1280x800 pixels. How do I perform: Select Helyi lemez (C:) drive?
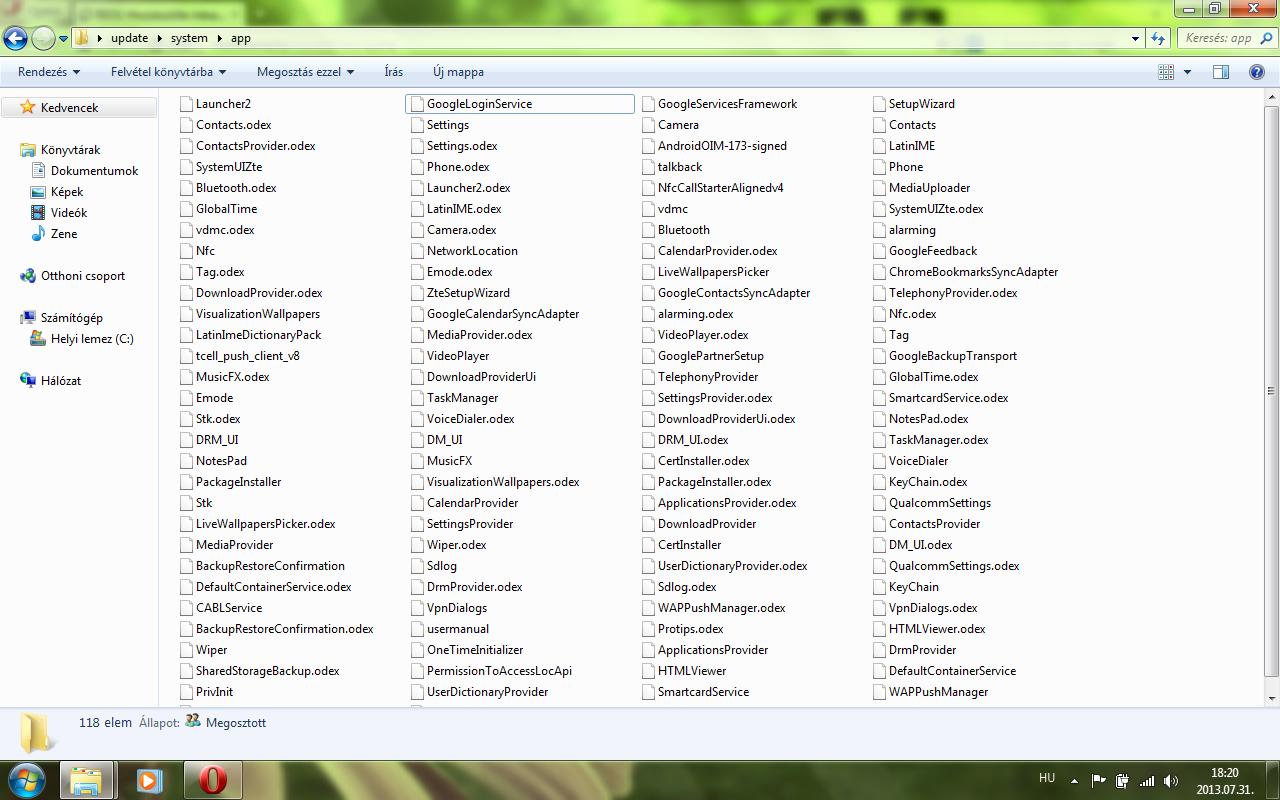(x=92, y=338)
